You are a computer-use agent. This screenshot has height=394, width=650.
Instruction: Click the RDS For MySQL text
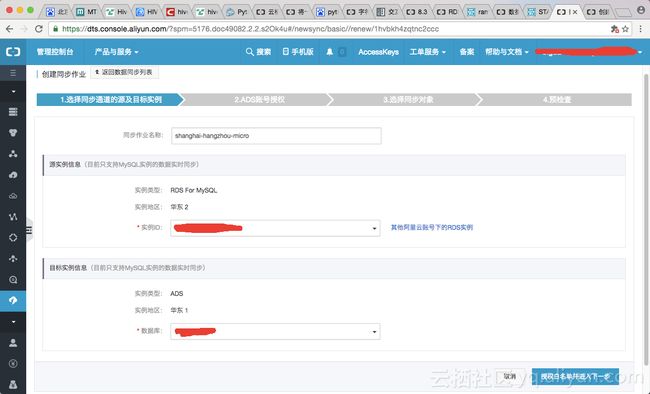point(194,190)
